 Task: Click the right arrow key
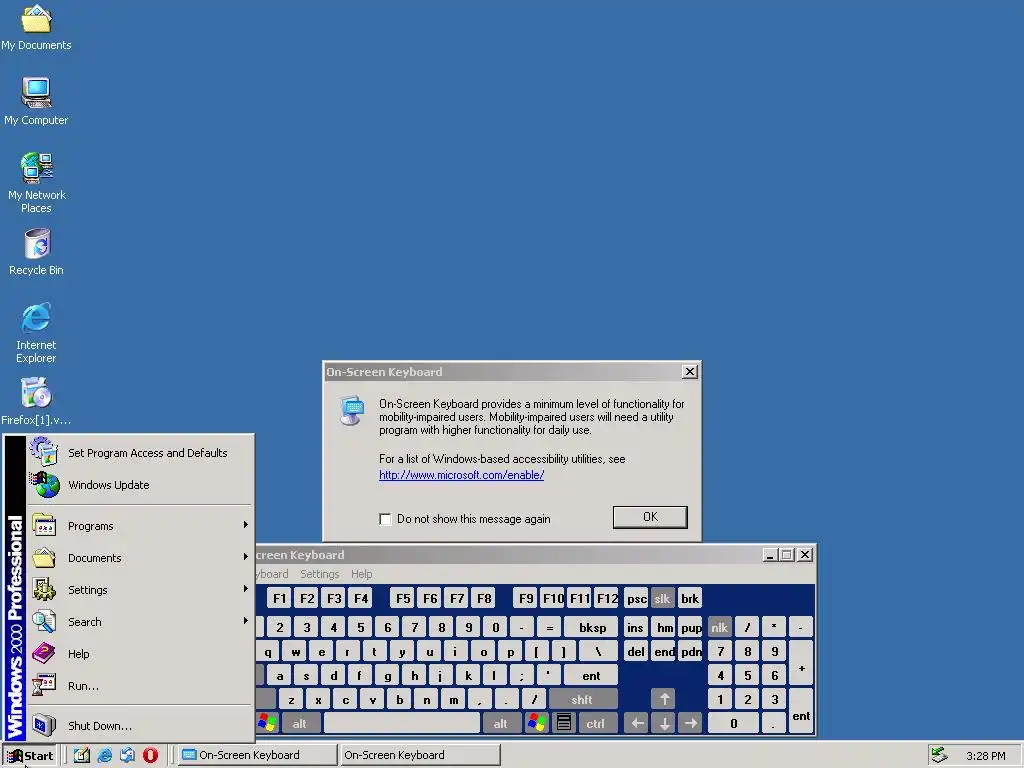[x=691, y=723]
